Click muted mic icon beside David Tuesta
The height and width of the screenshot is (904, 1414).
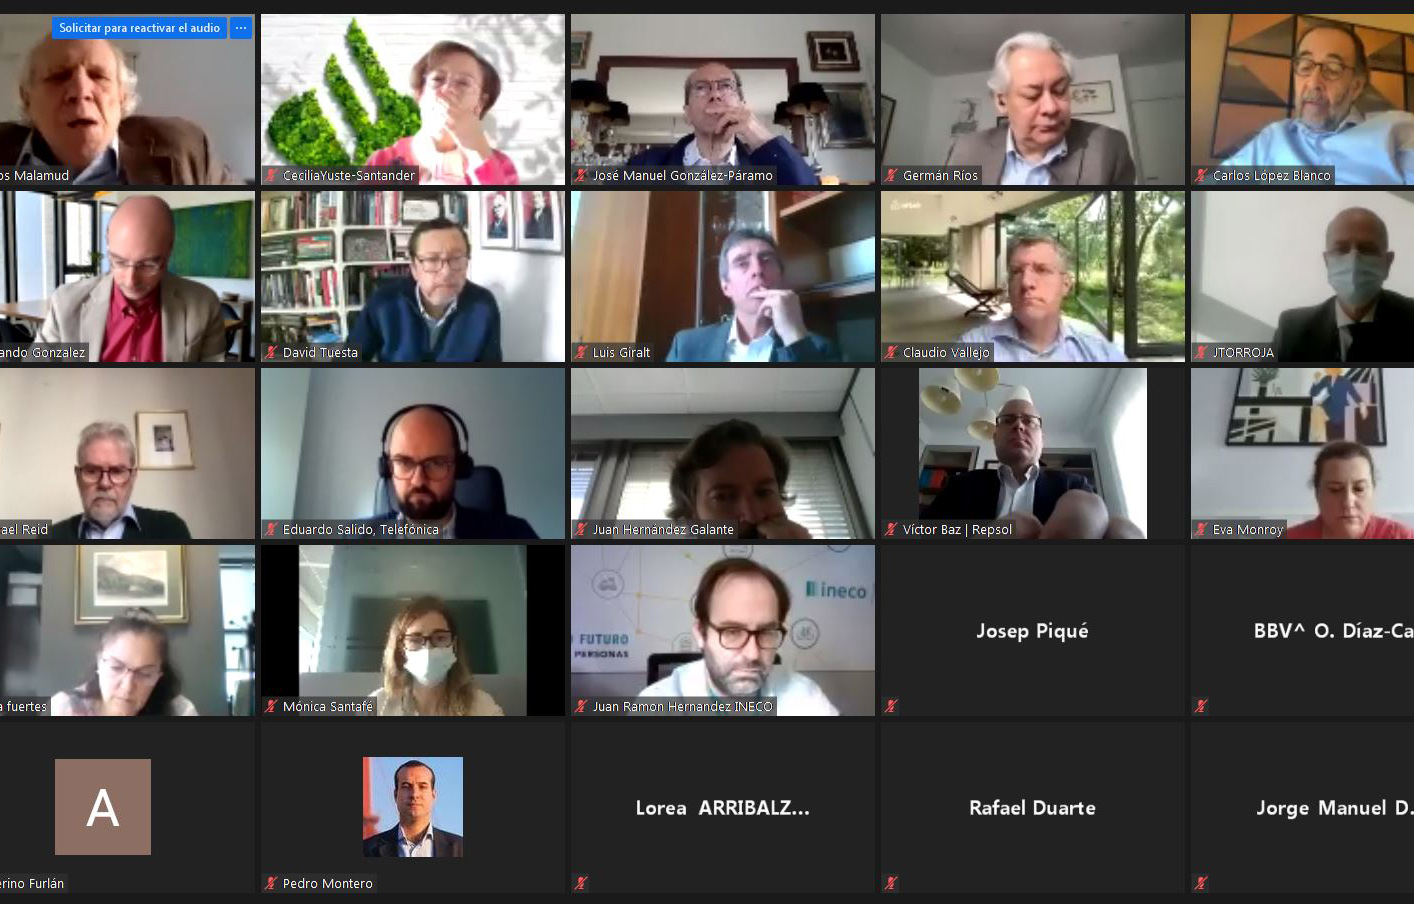coord(271,352)
